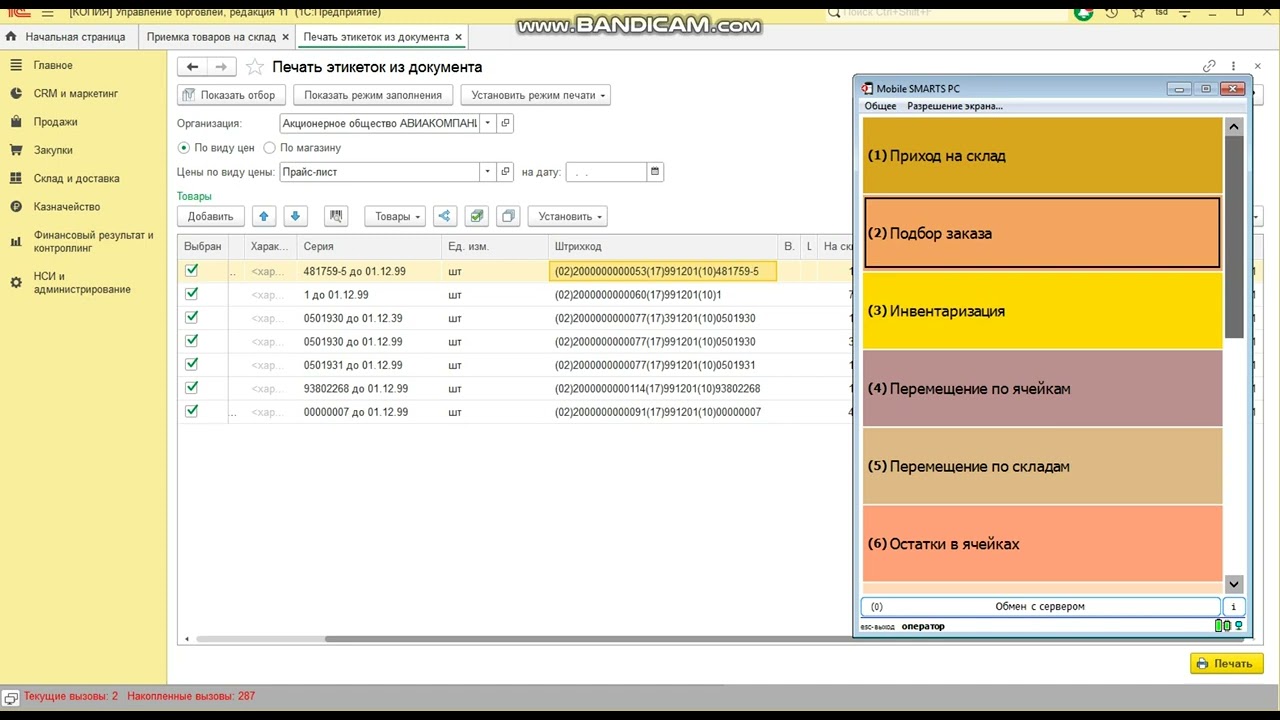Expand the Цены по виду цены combo box
This screenshot has width=1280, height=720.
coord(488,172)
